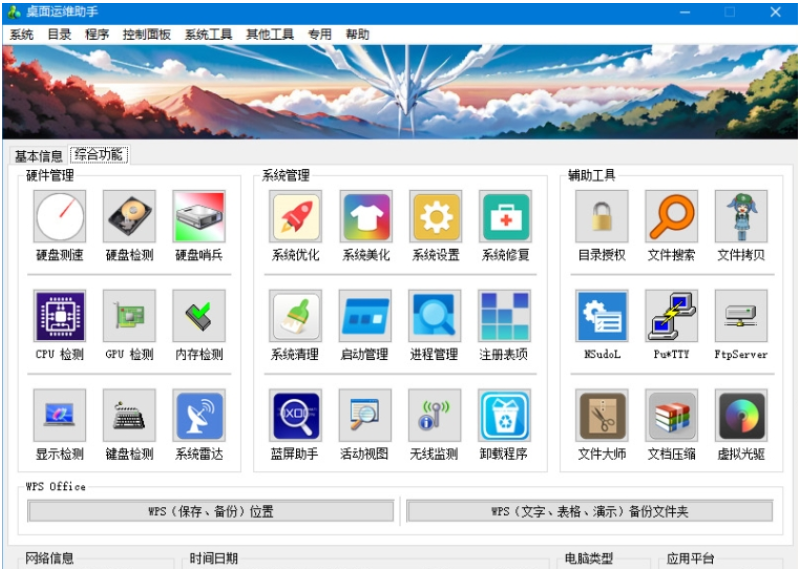The image size is (799, 576).
Task: Click the 卸载程序 uninstall bin icon
Action: pyautogui.click(x=505, y=415)
